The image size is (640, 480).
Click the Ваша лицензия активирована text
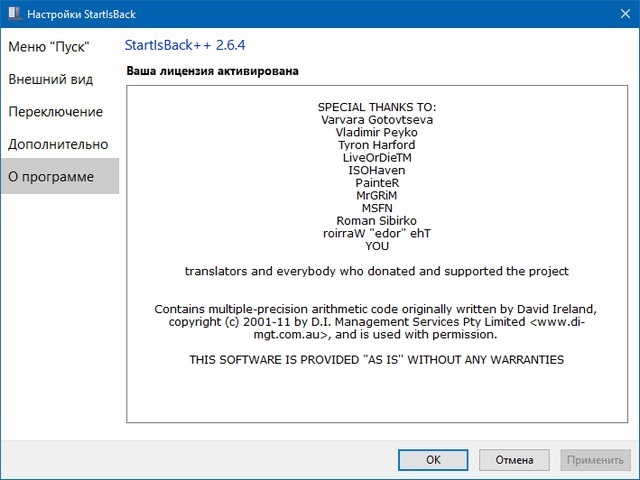click(212, 71)
